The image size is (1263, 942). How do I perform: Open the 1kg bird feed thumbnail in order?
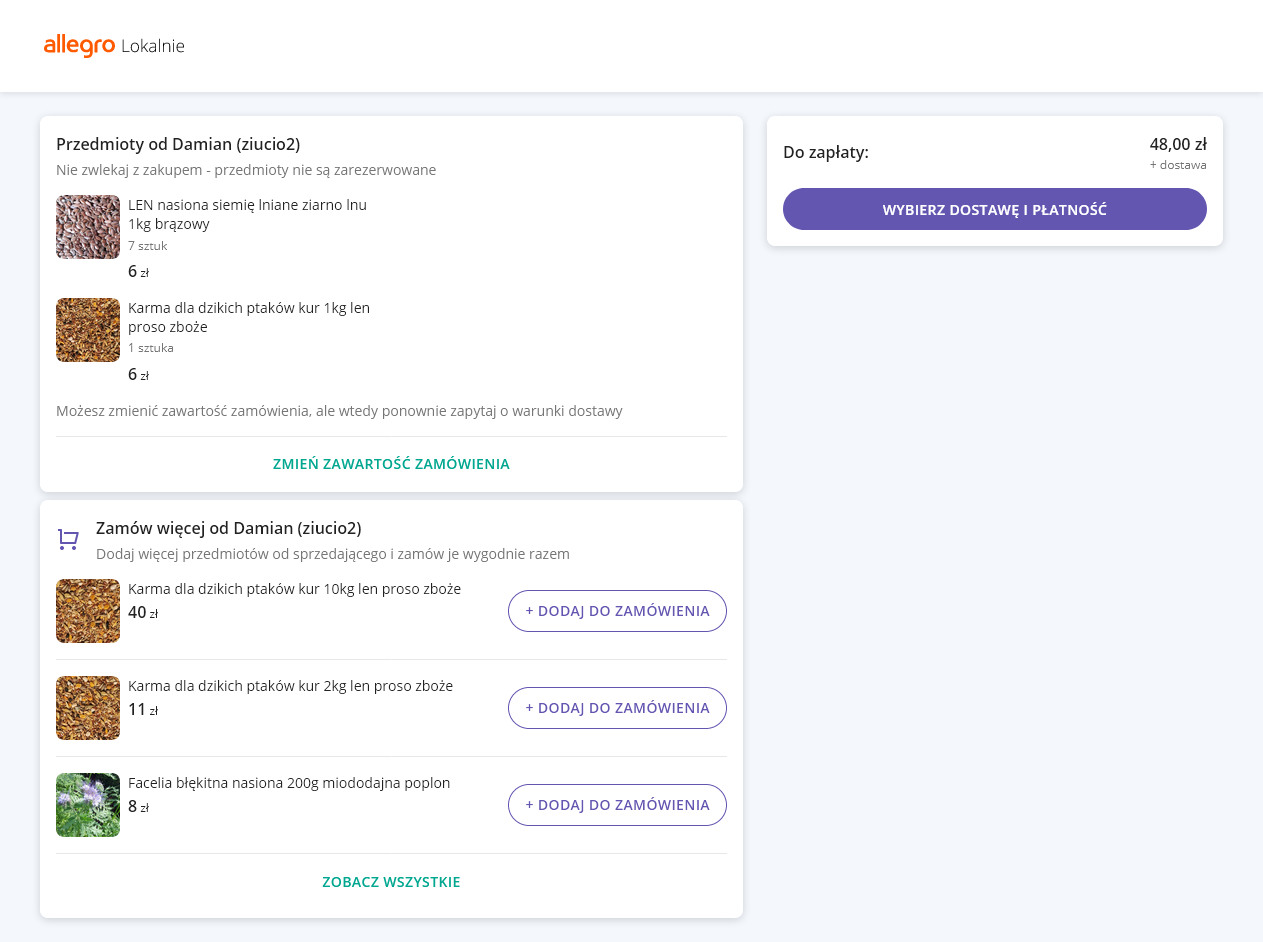[x=88, y=330]
